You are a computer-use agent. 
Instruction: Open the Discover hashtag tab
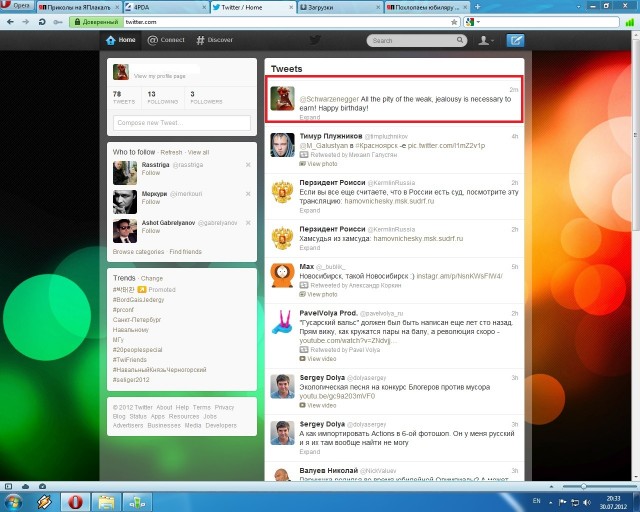coord(214,40)
